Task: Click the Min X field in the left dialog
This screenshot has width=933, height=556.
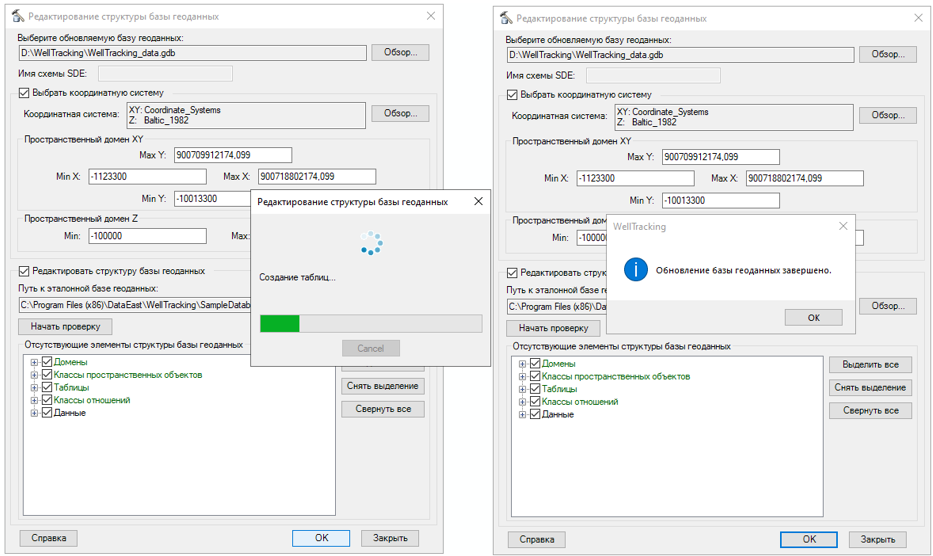Action: [x=147, y=177]
